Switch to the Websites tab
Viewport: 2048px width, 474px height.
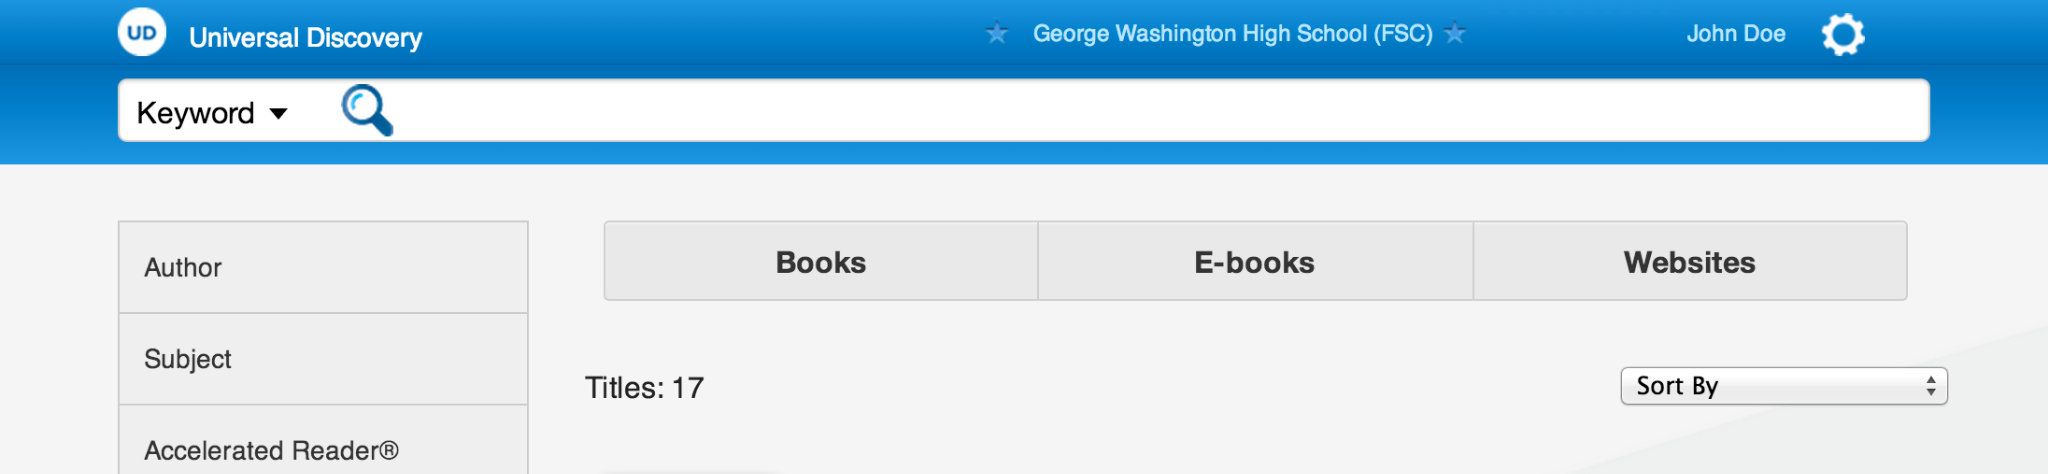point(1690,262)
